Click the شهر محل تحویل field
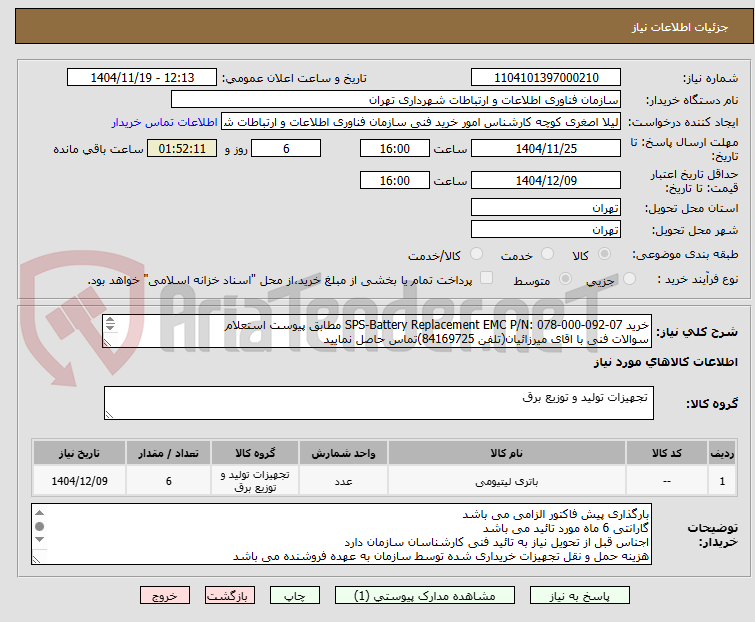This screenshot has height=622, width=755. tap(546, 230)
